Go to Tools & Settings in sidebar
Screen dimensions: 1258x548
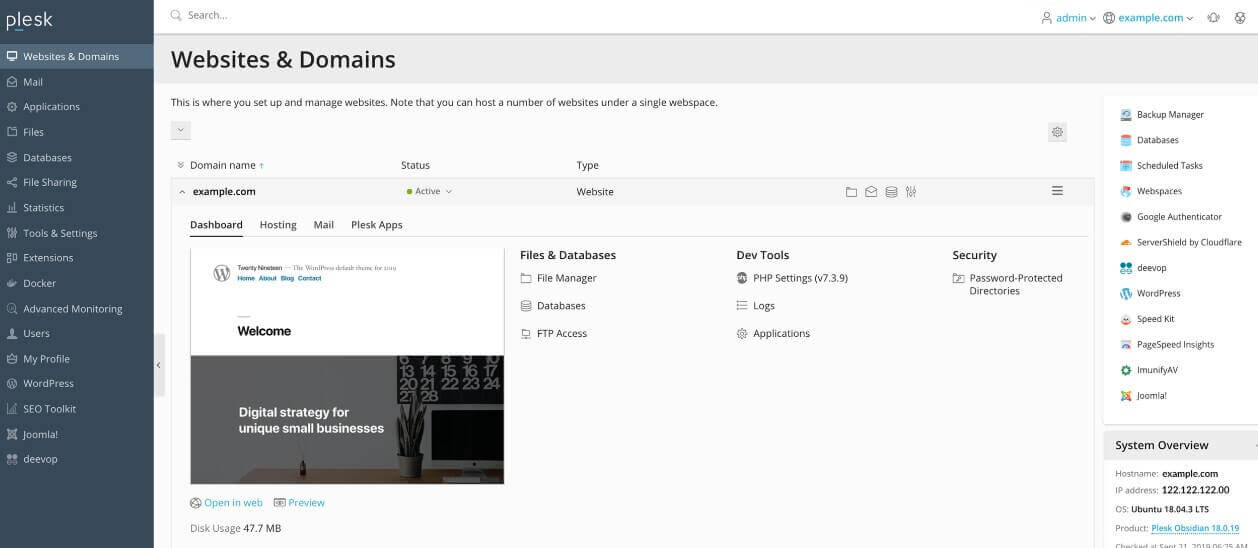pos(60,233)
